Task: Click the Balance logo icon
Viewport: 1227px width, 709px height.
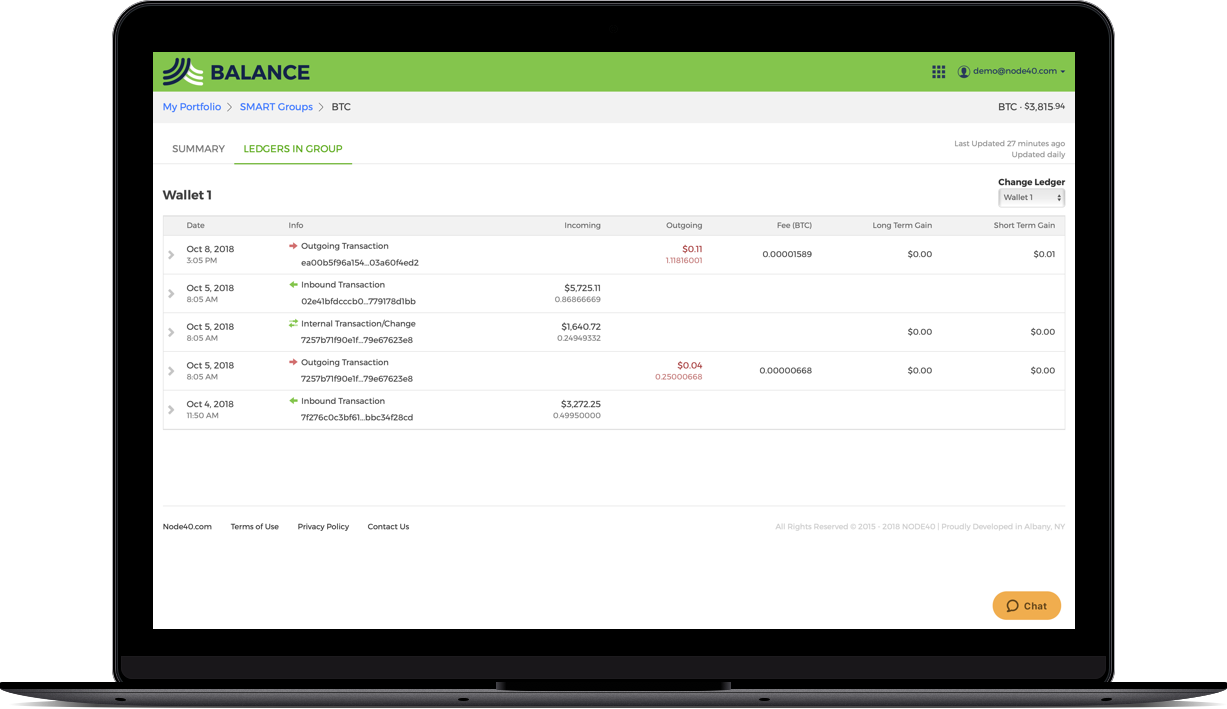Action: (183, 72)
